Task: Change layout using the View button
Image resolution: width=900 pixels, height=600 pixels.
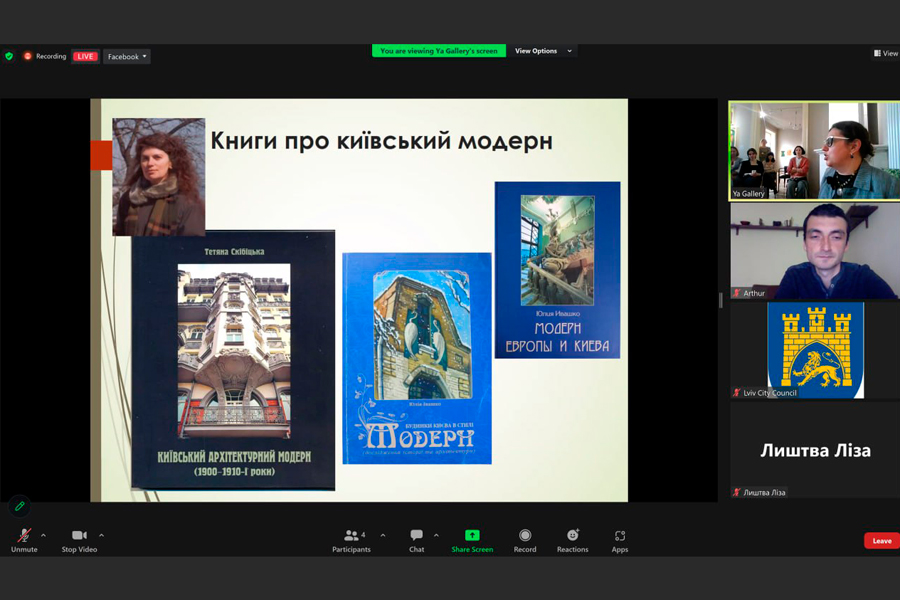Action: pyautogui.click(x=886, y=53)
